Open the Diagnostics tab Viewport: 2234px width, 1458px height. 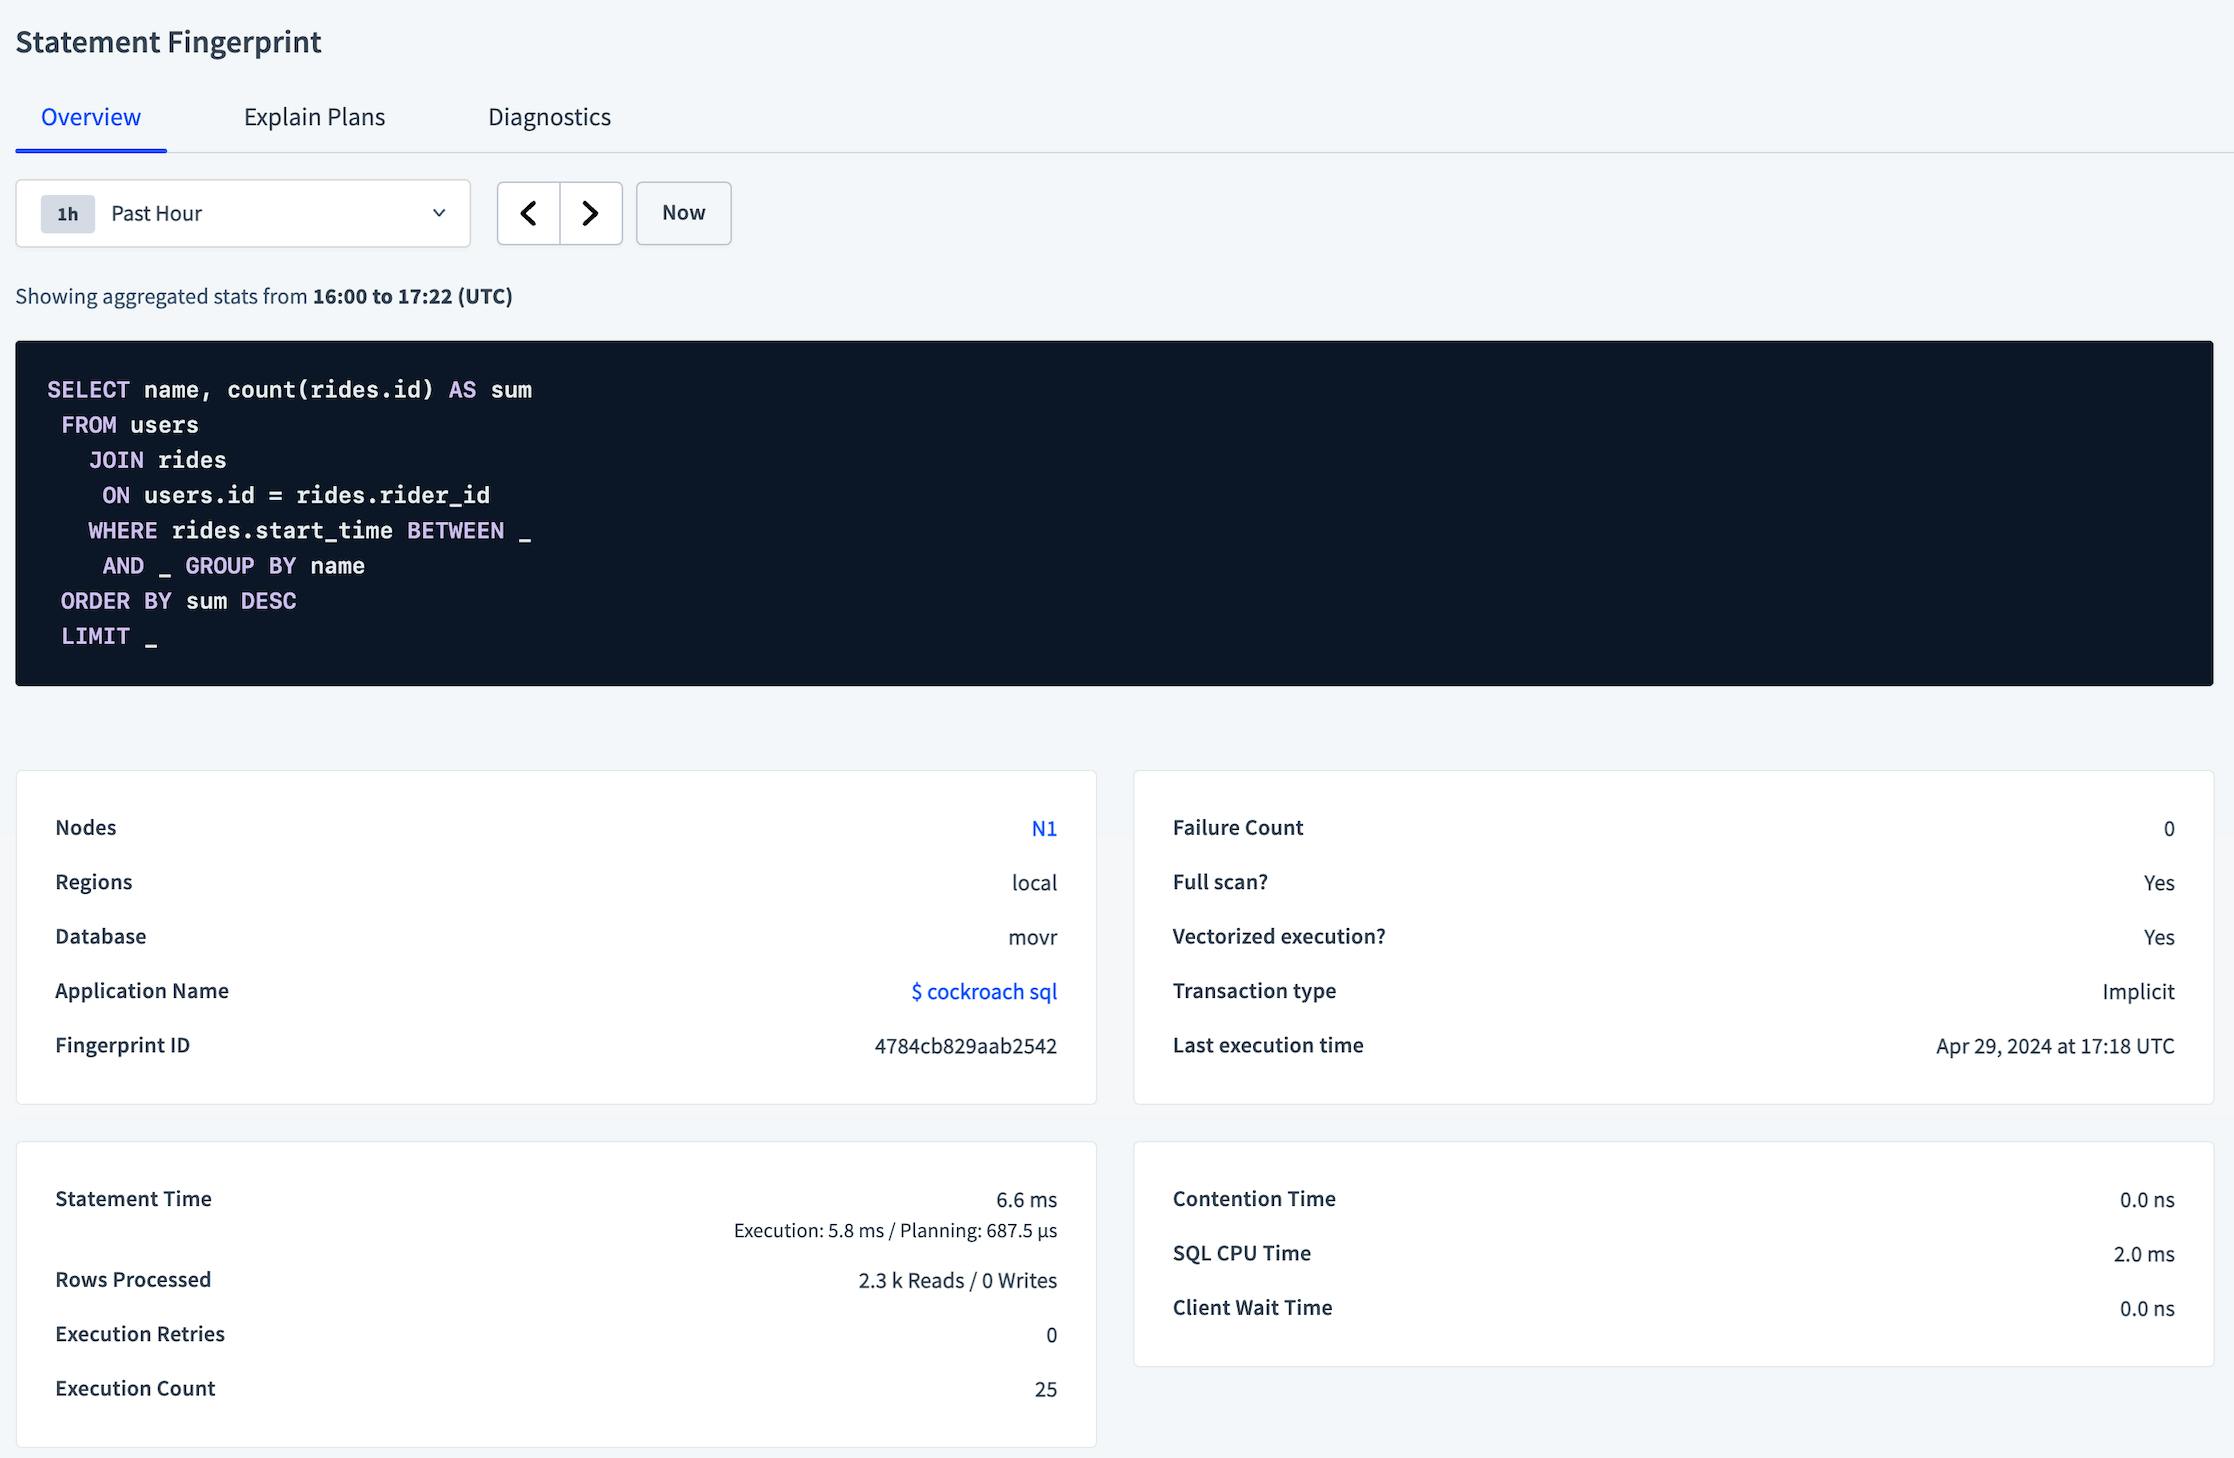549,116
